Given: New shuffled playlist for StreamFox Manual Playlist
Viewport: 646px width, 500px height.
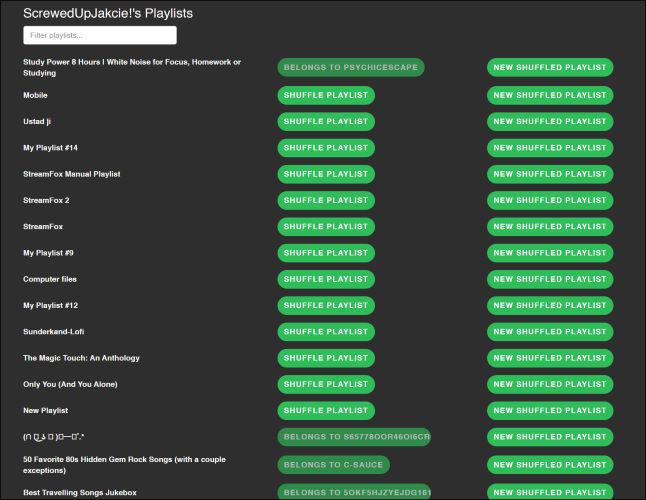Looking at the screenshot, I should click(x=550, y=174).
